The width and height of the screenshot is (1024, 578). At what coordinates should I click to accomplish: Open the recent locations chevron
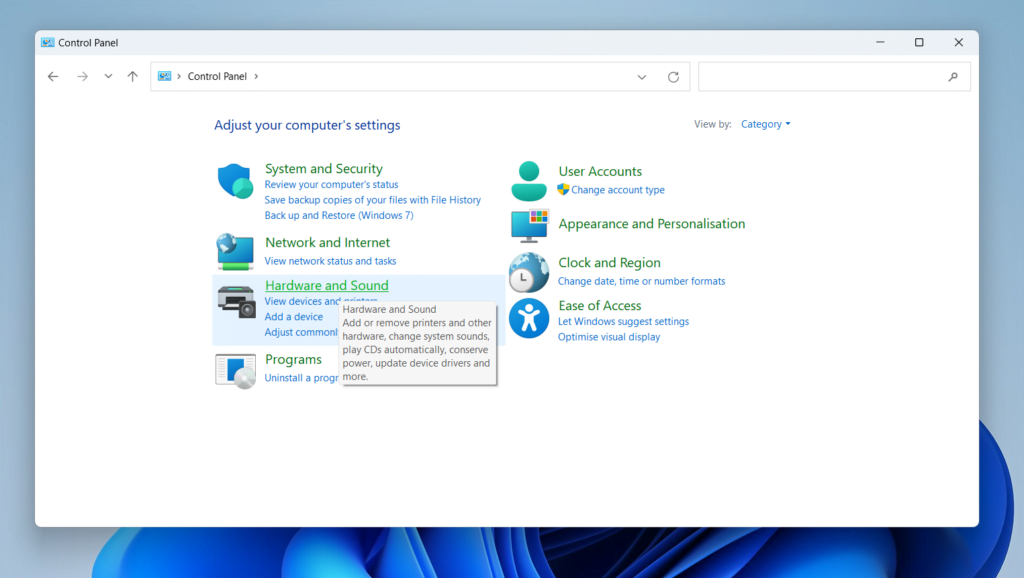click(x=108, y=77)
